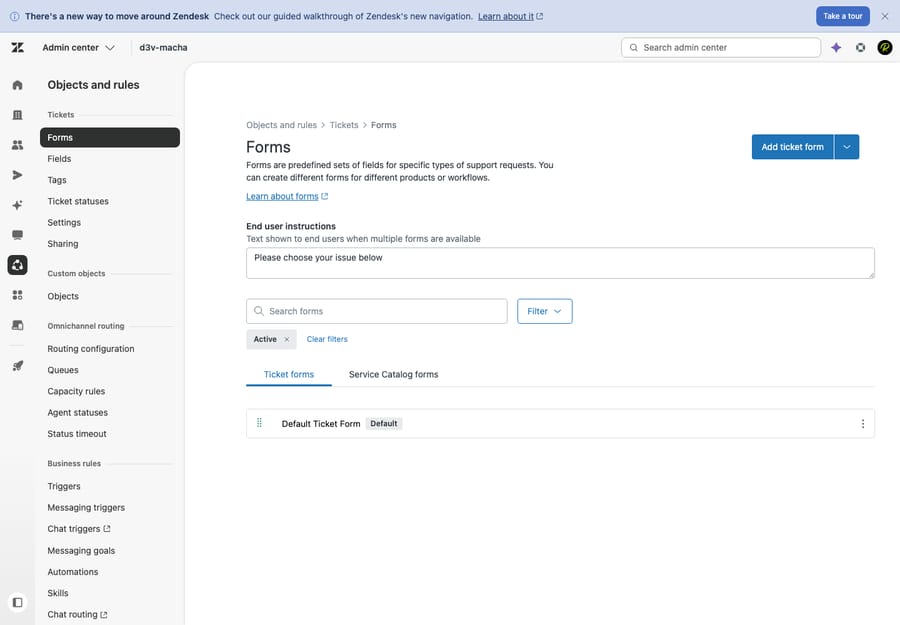Open the help lifebuoy icon in header
The width and height of the screenshot is (900, 625).
pyautogui.click(x=860, y=48)
